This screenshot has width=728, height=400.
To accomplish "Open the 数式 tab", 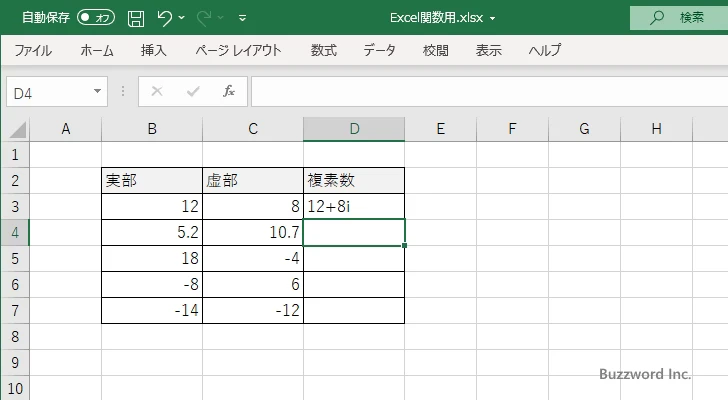I will pos(324,50).
